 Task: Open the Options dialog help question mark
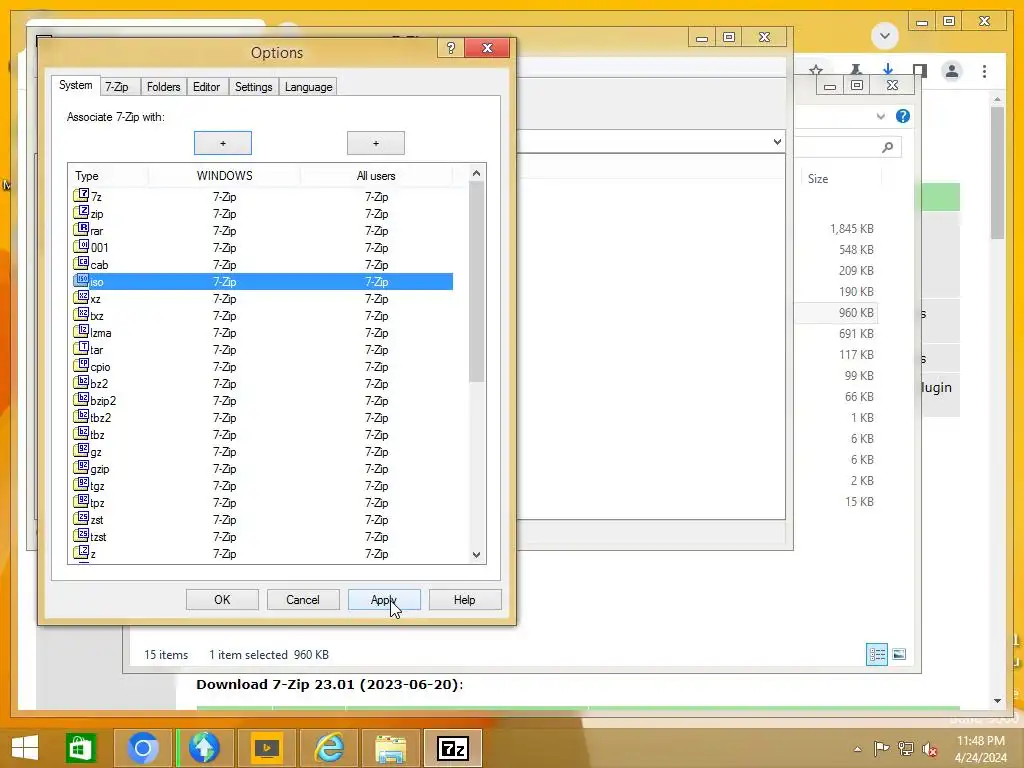(451, 48)
